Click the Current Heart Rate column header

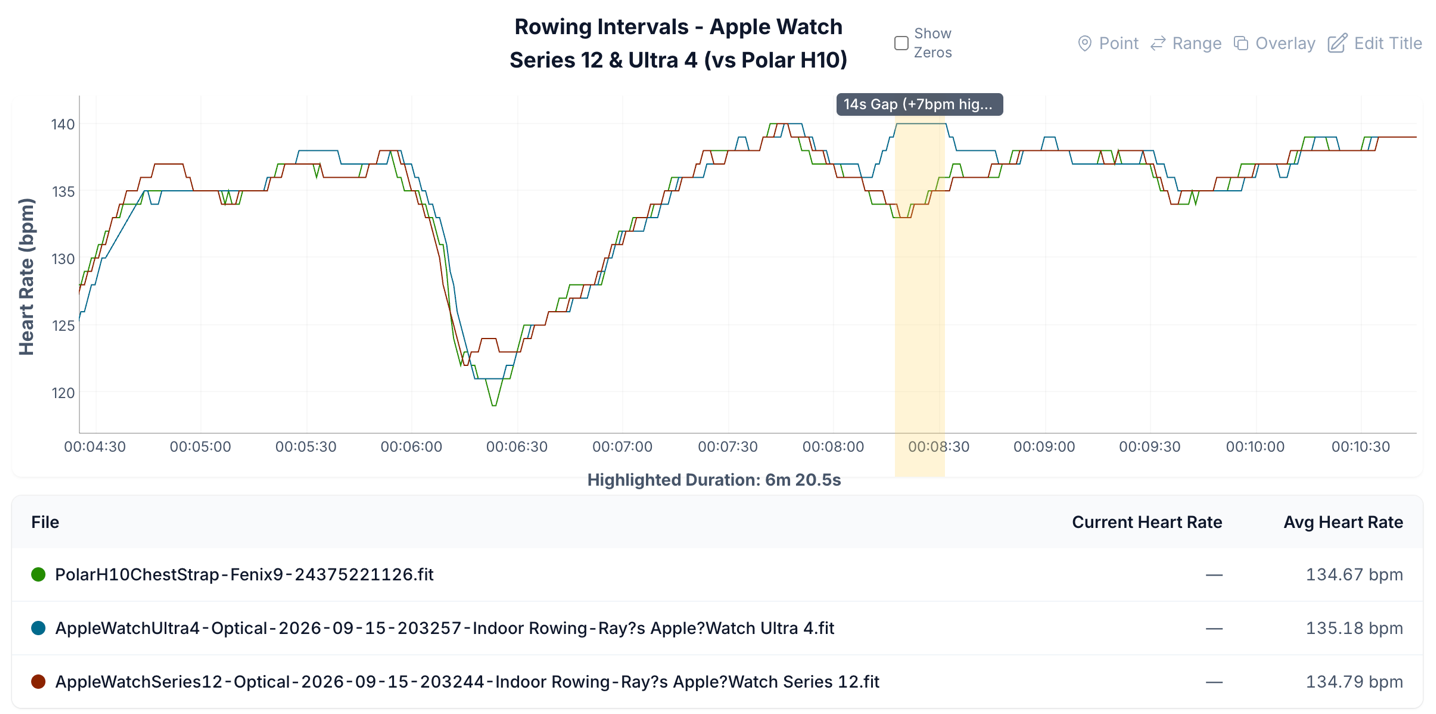1147,522
